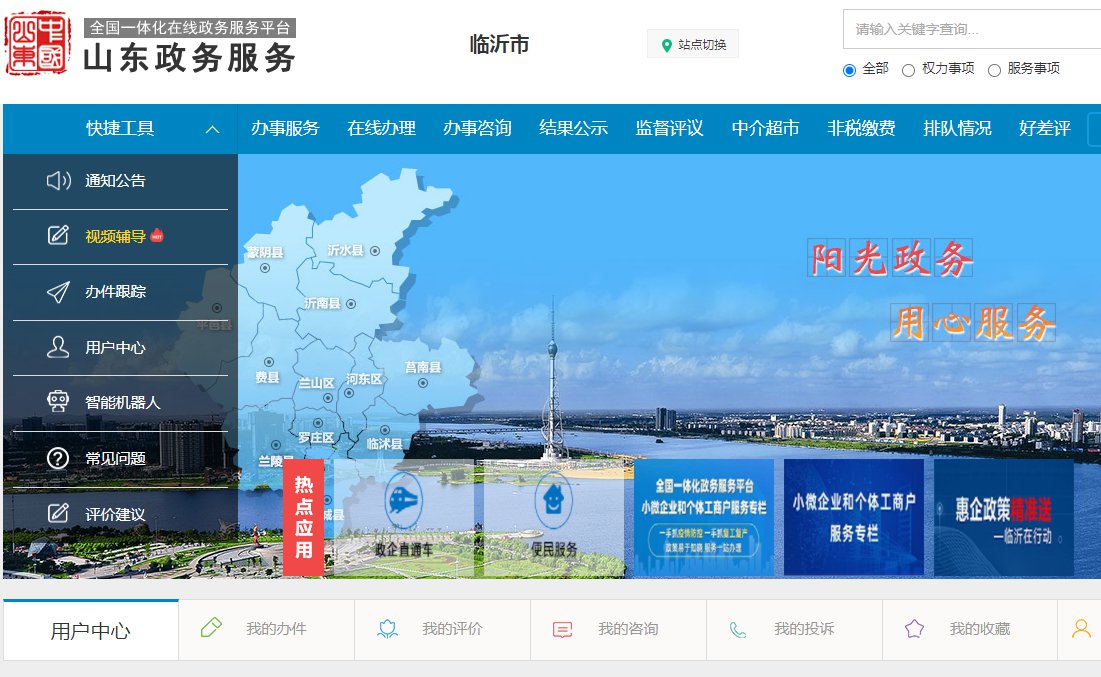Open the 中介超市 nav menu

[x=765, y=128]
